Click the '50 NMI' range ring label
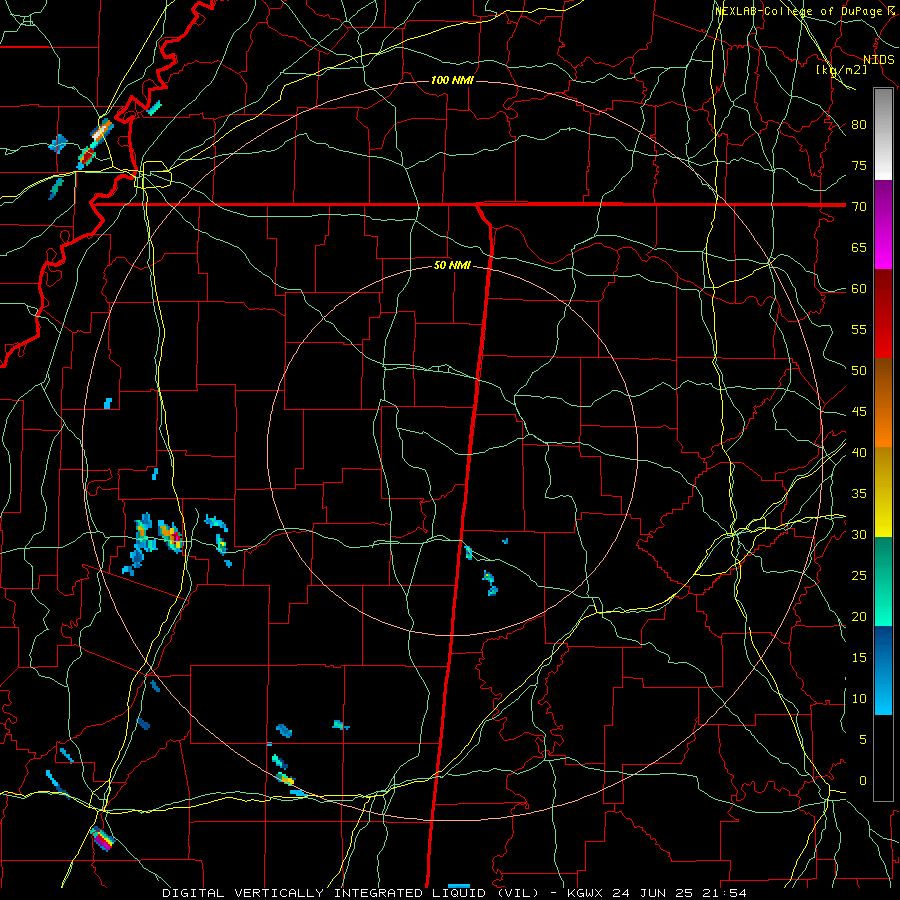Screen dimensions: 900x900 click(x=452, y=265)
